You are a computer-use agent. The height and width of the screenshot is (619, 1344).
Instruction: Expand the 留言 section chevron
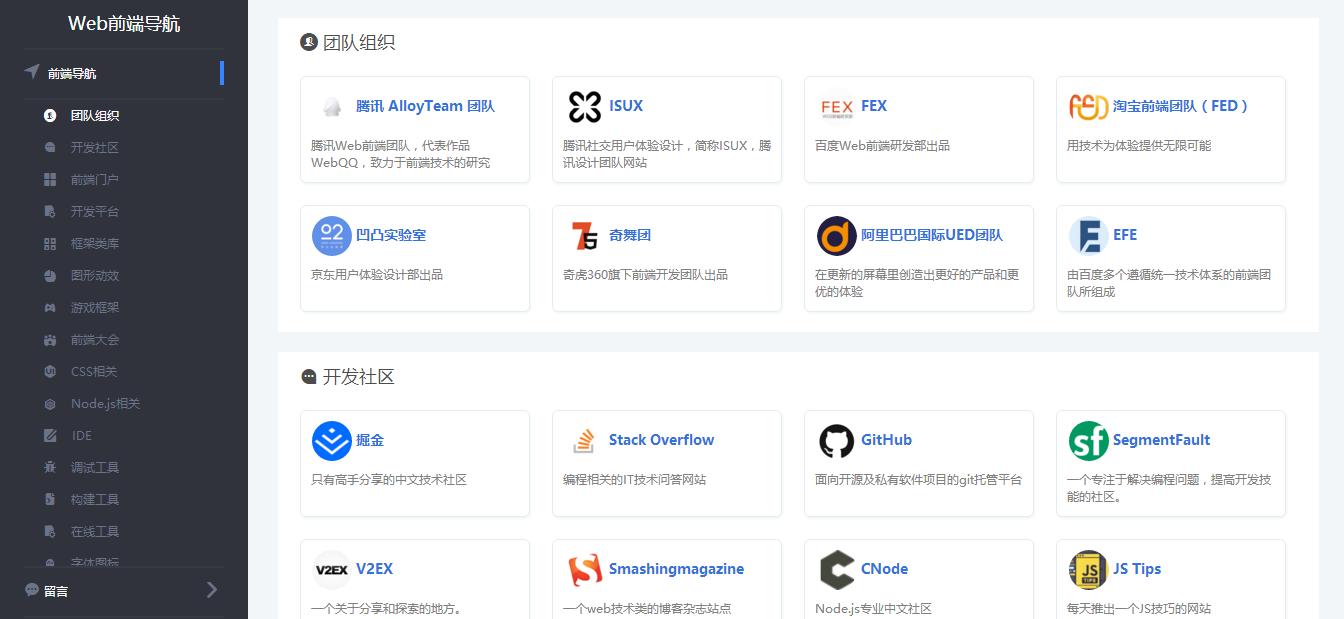click(x=211, y=590)
